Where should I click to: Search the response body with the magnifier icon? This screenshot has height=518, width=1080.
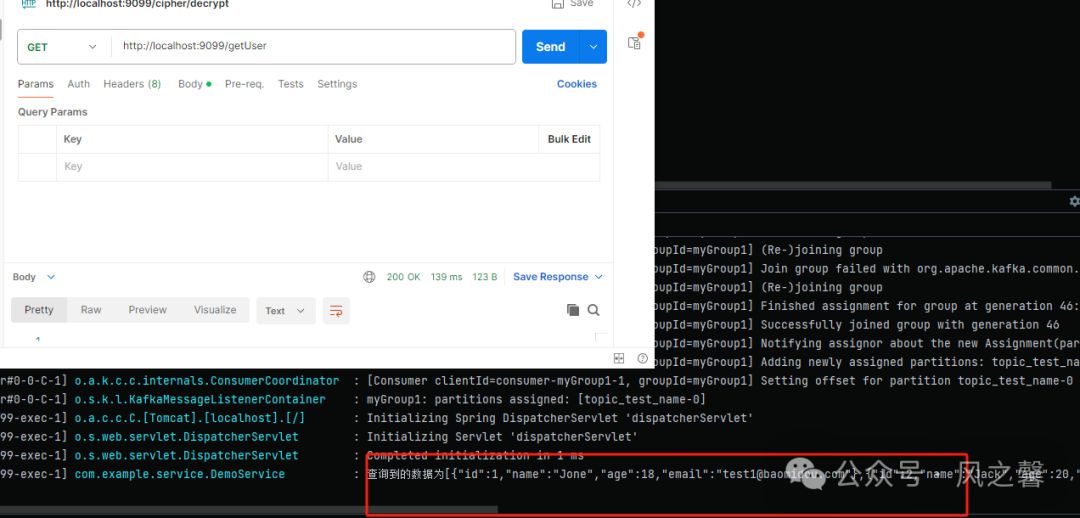pos(593,310)
